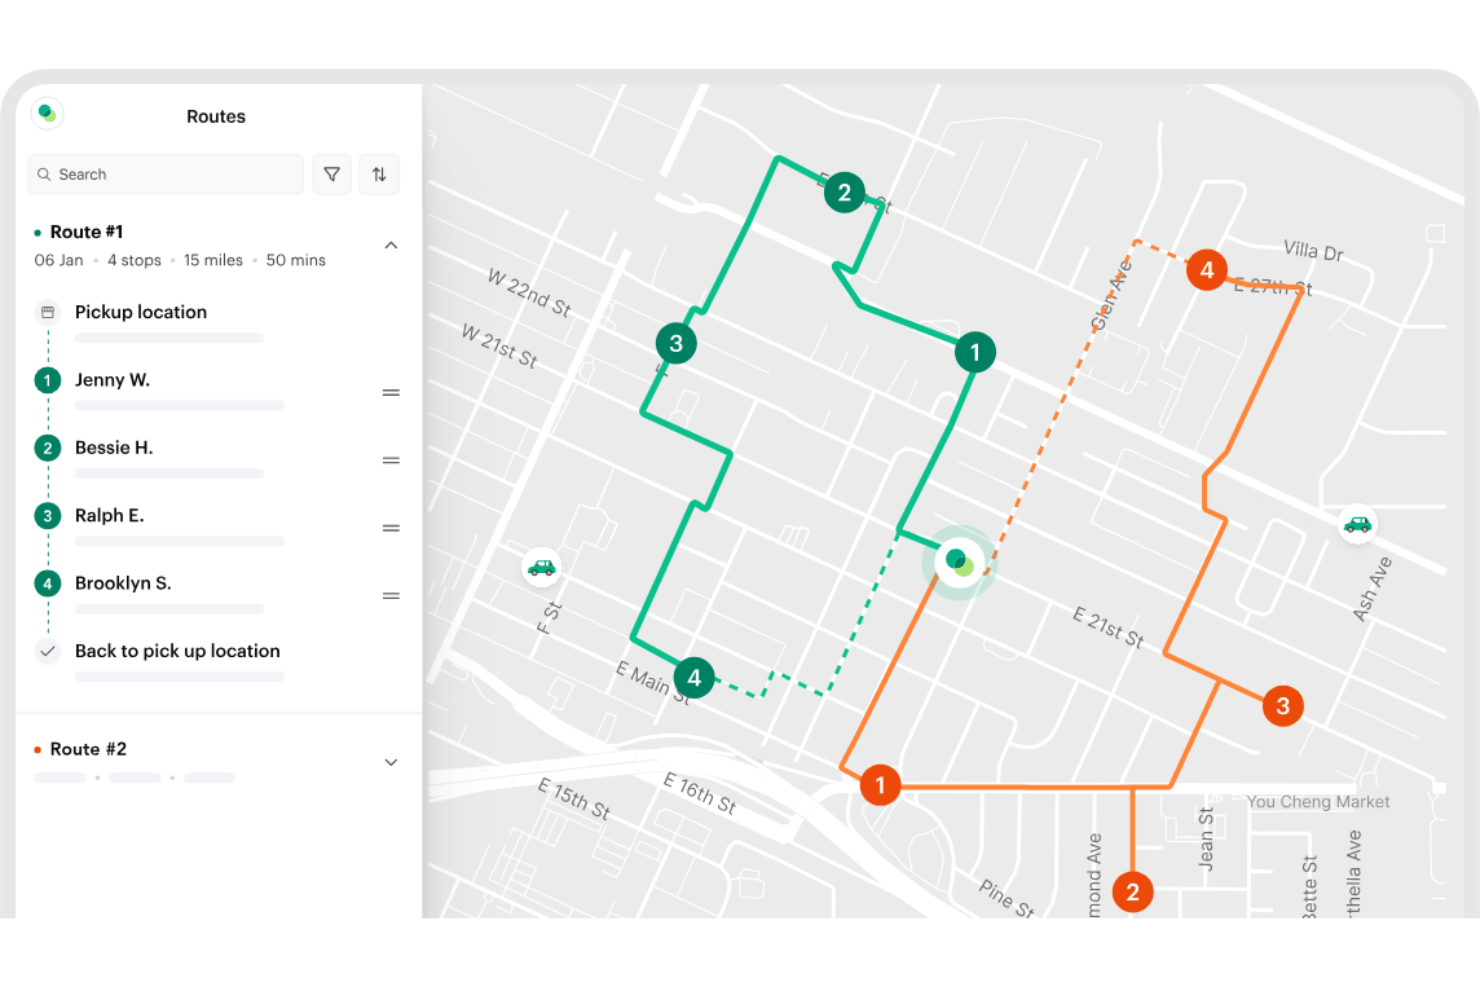Select the car icon near Ash Ave
This screenshot has height=987, width=1480.
click(x=1357, y=524)
